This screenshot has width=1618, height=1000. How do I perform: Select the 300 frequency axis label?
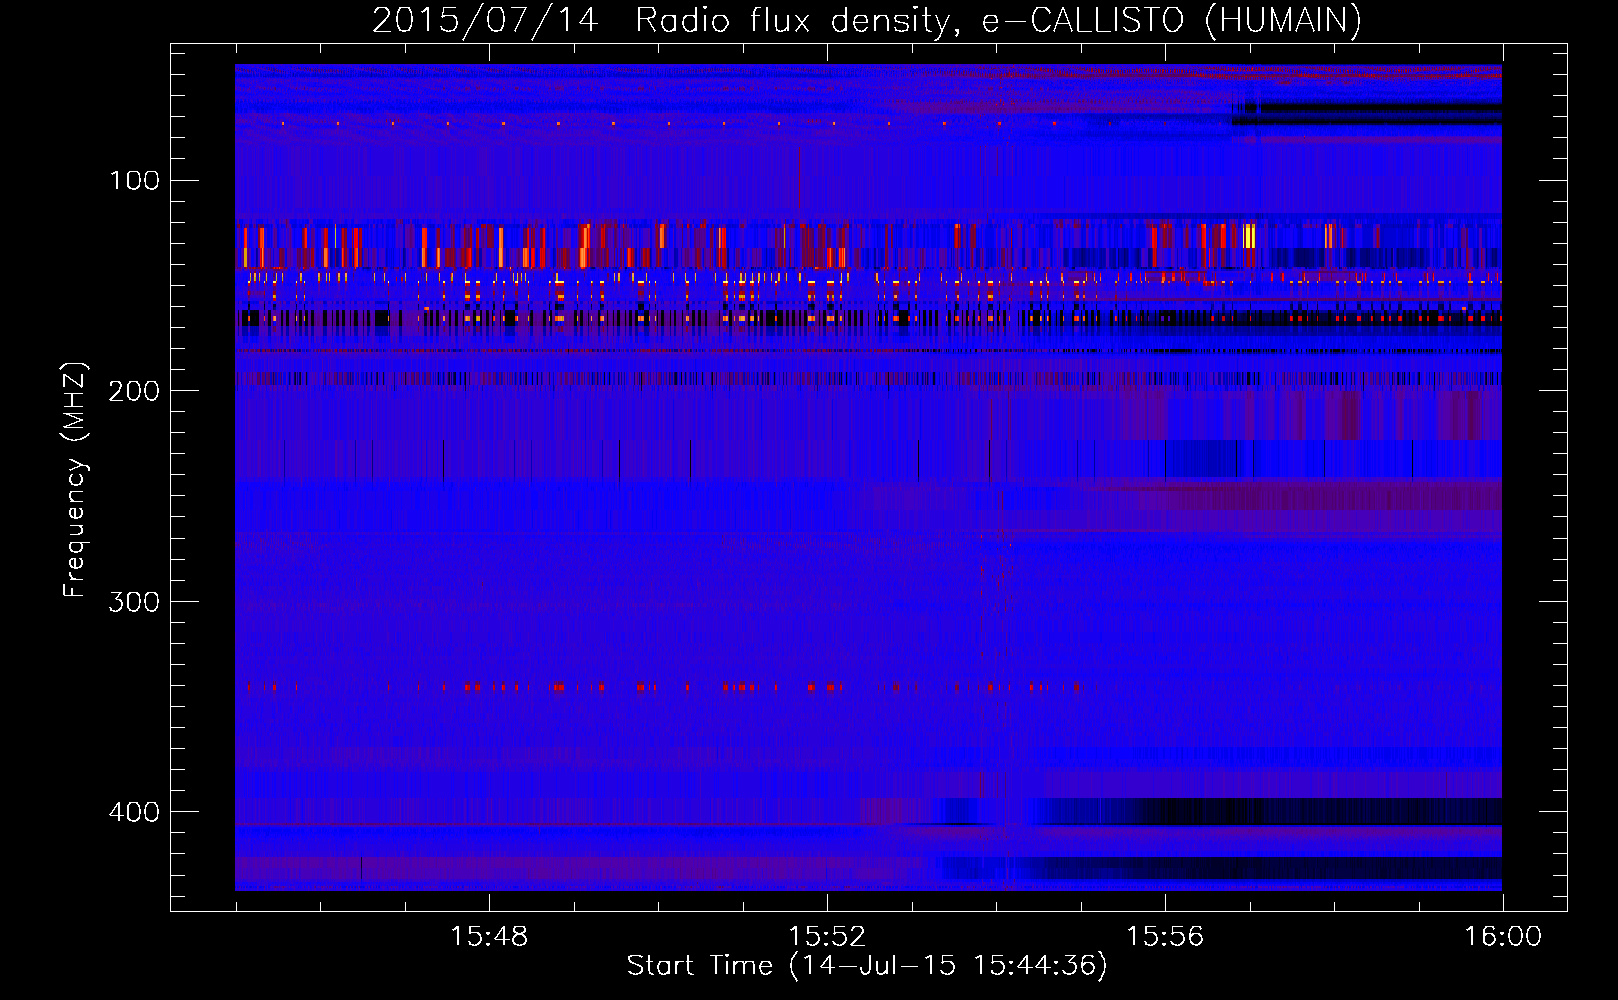(x=134, y=602)
